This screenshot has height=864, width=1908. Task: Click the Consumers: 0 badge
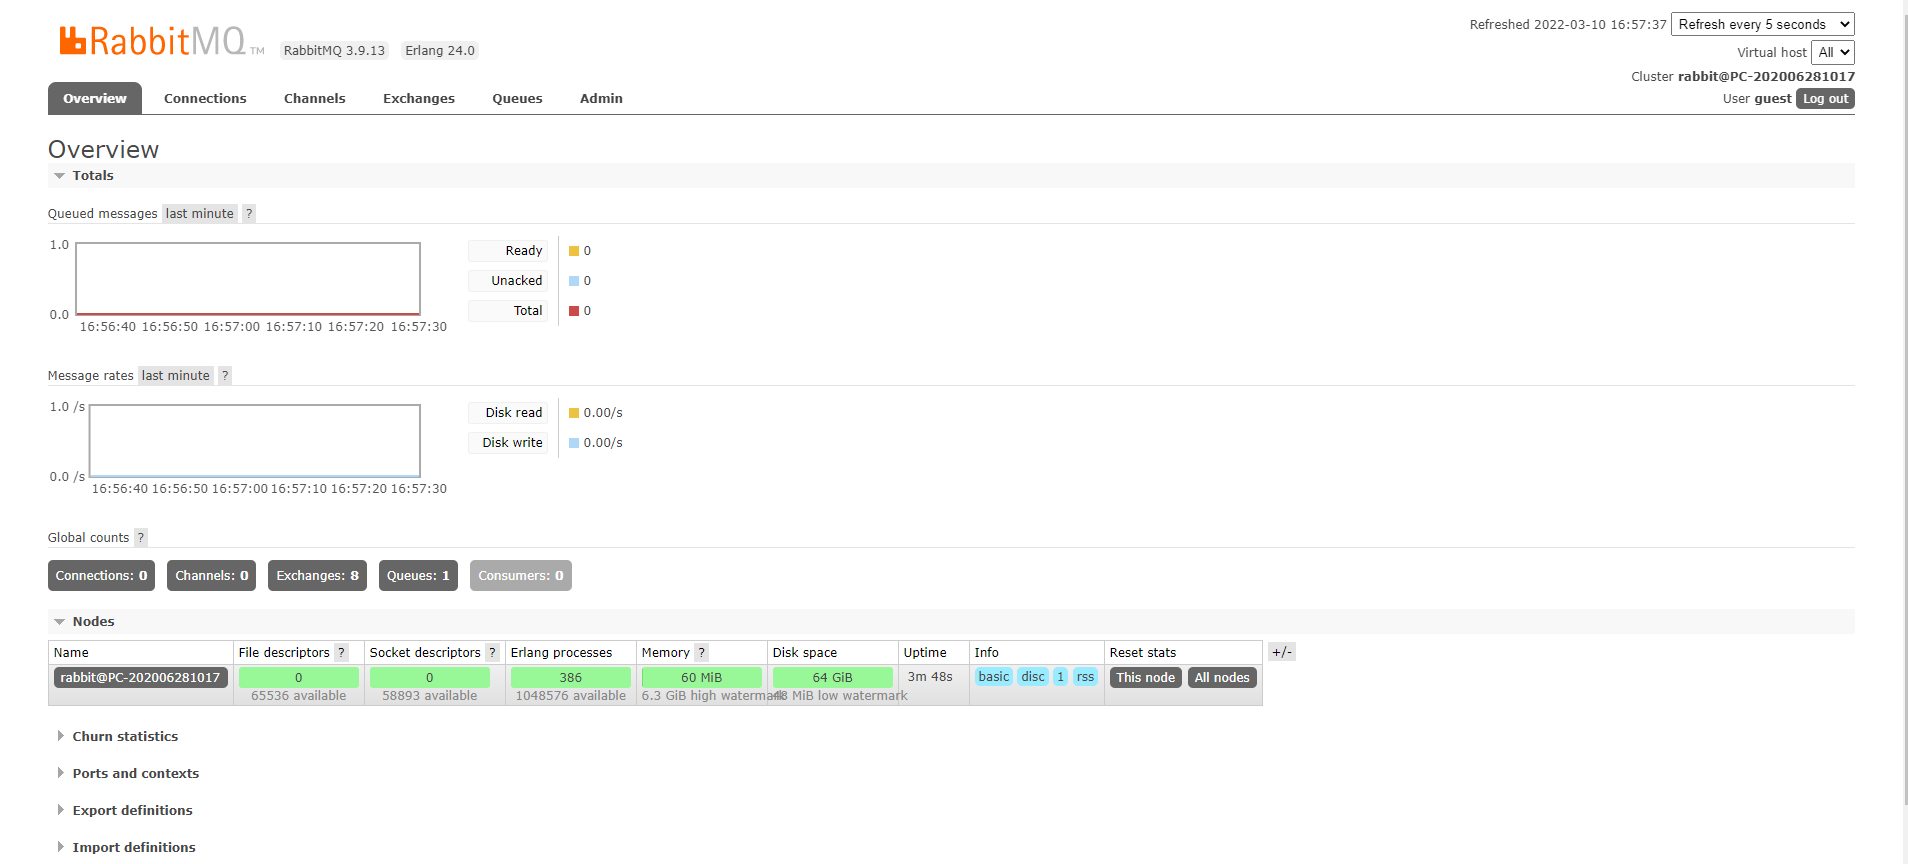coord(521,575)
